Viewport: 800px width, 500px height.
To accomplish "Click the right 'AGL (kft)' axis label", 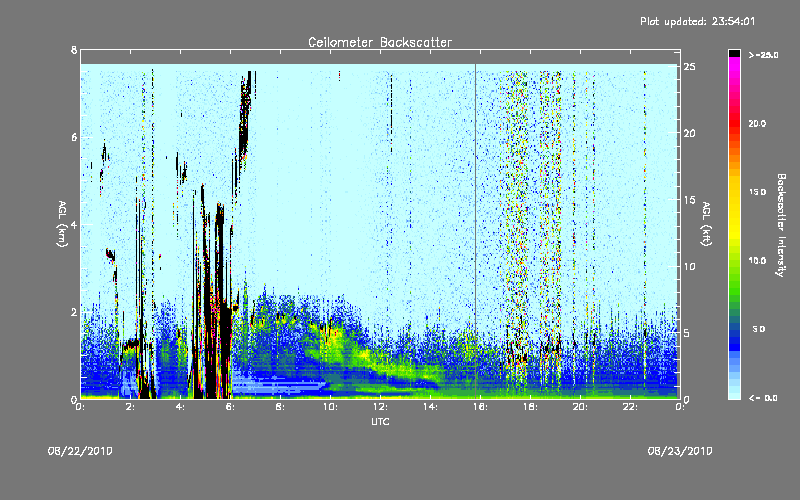I will [x=706, y=224].
